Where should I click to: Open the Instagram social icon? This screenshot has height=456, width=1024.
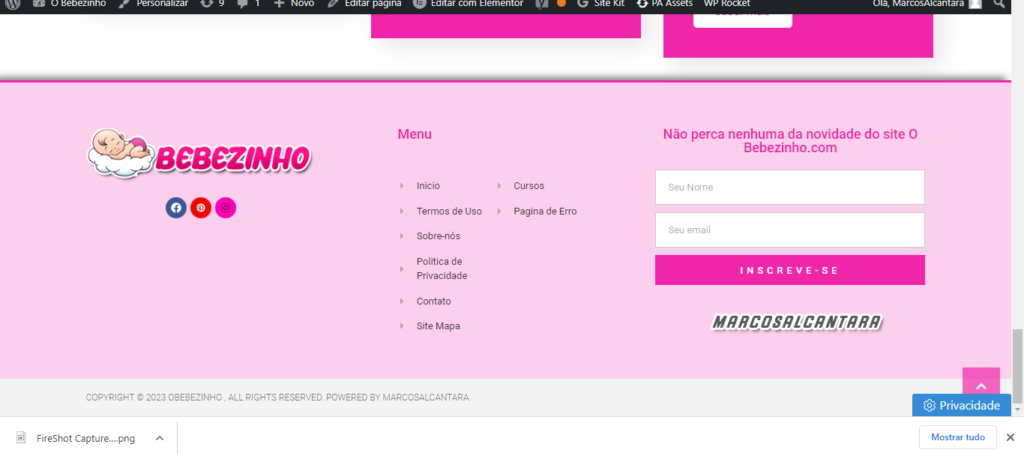[226, 208]
